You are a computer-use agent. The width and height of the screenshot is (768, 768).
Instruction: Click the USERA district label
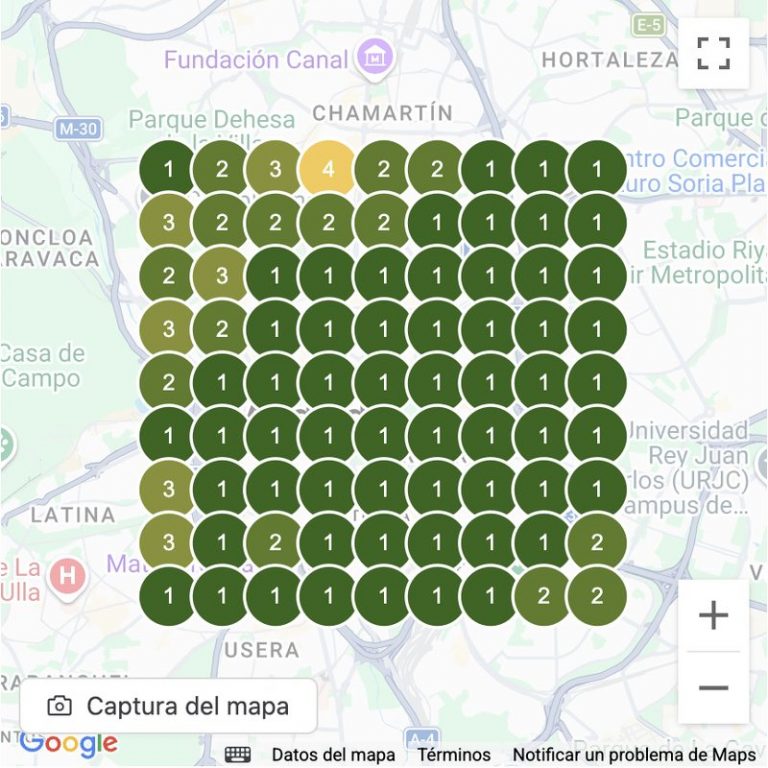[x=262, y=650]
